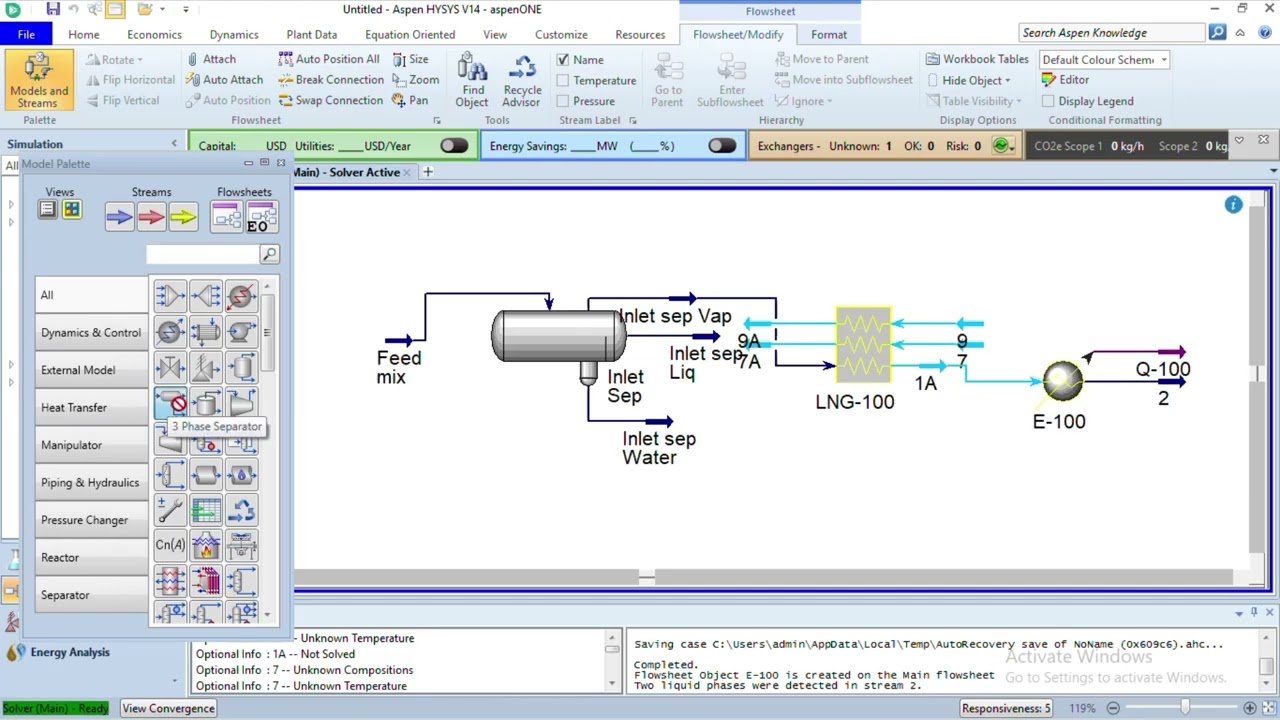Click the Swap Connection button

coord(330,100)
